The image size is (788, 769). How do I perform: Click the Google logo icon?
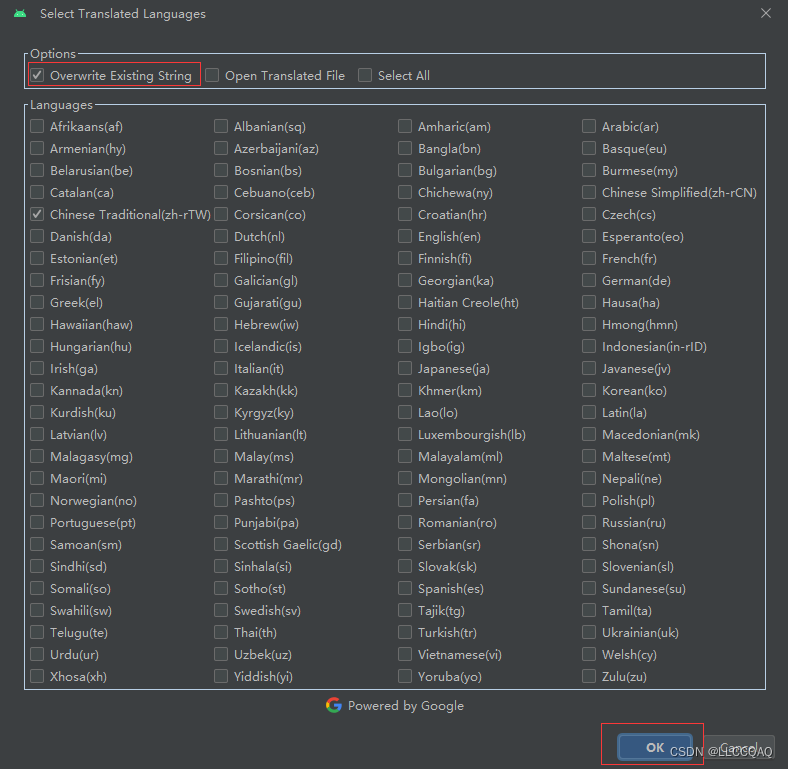(x=334, y=705)
